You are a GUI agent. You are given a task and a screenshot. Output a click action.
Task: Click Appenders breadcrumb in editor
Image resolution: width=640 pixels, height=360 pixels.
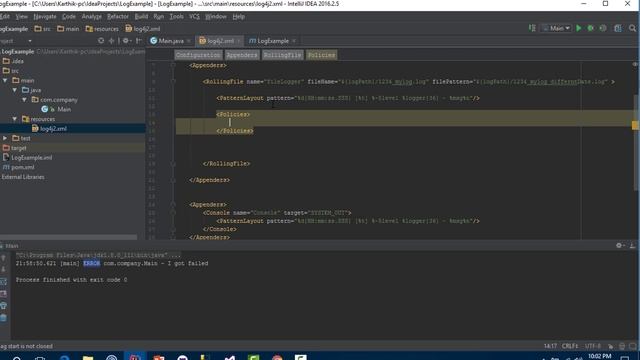[242, 55]
